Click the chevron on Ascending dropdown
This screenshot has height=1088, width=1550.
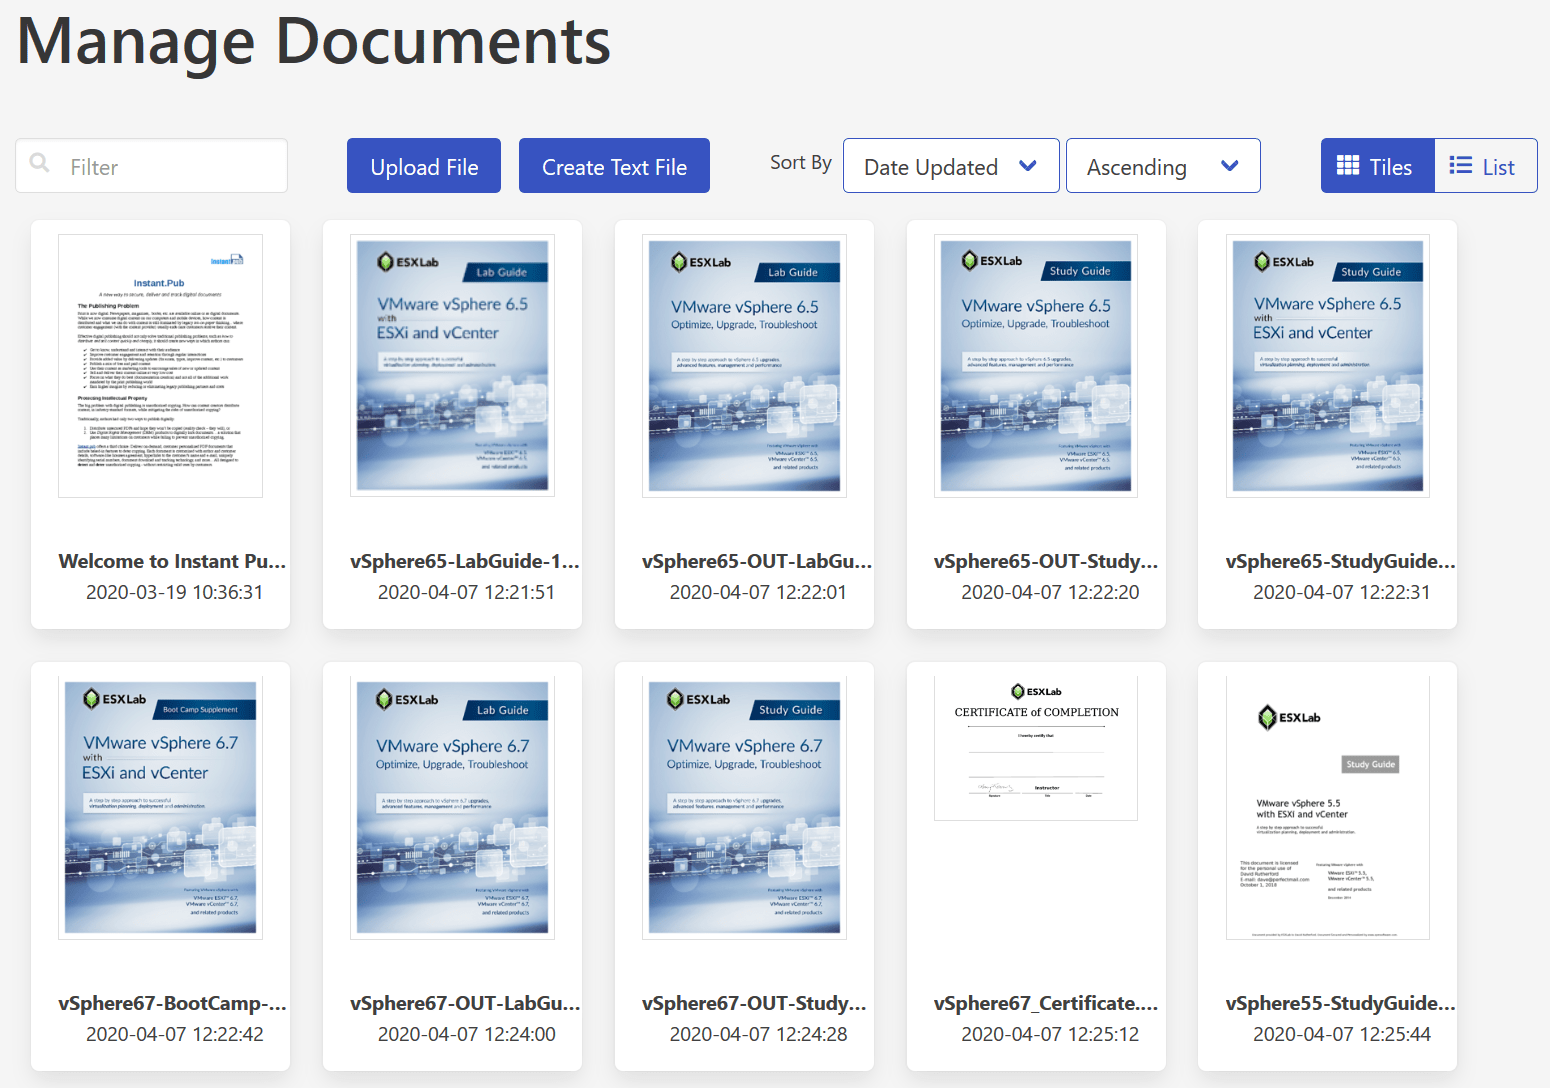coord(1230,165)
